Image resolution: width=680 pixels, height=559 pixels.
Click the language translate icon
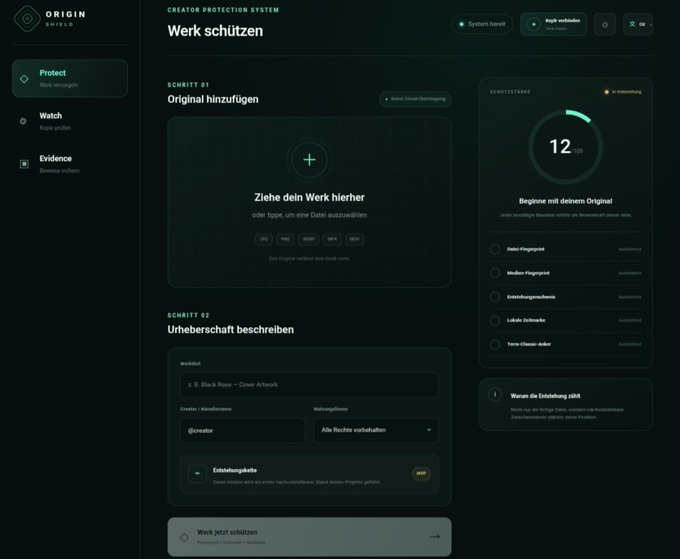pos(632,24)
